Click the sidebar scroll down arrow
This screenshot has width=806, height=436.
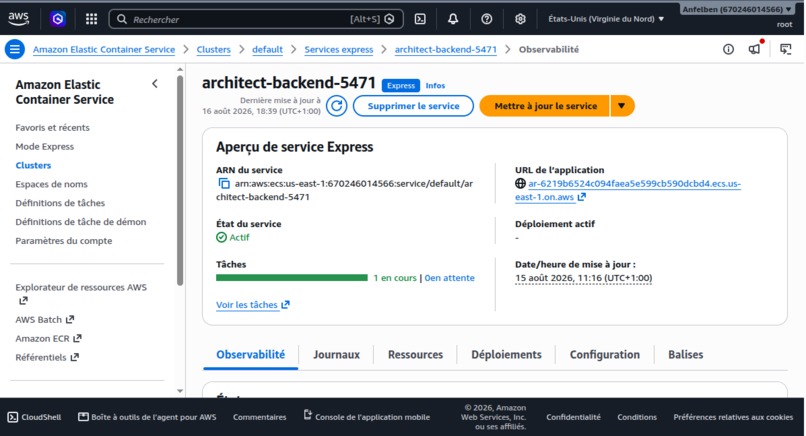click(180, 391)
